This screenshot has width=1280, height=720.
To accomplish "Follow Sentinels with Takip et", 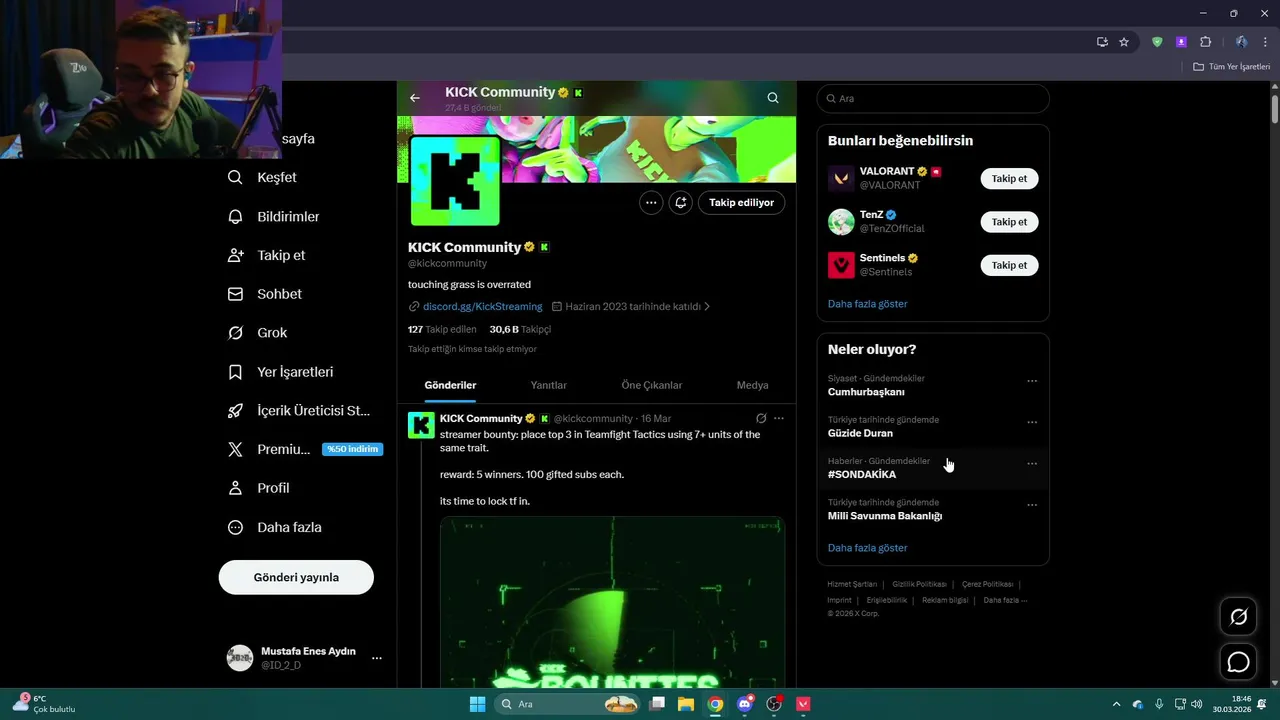I will coord(1009,265).
